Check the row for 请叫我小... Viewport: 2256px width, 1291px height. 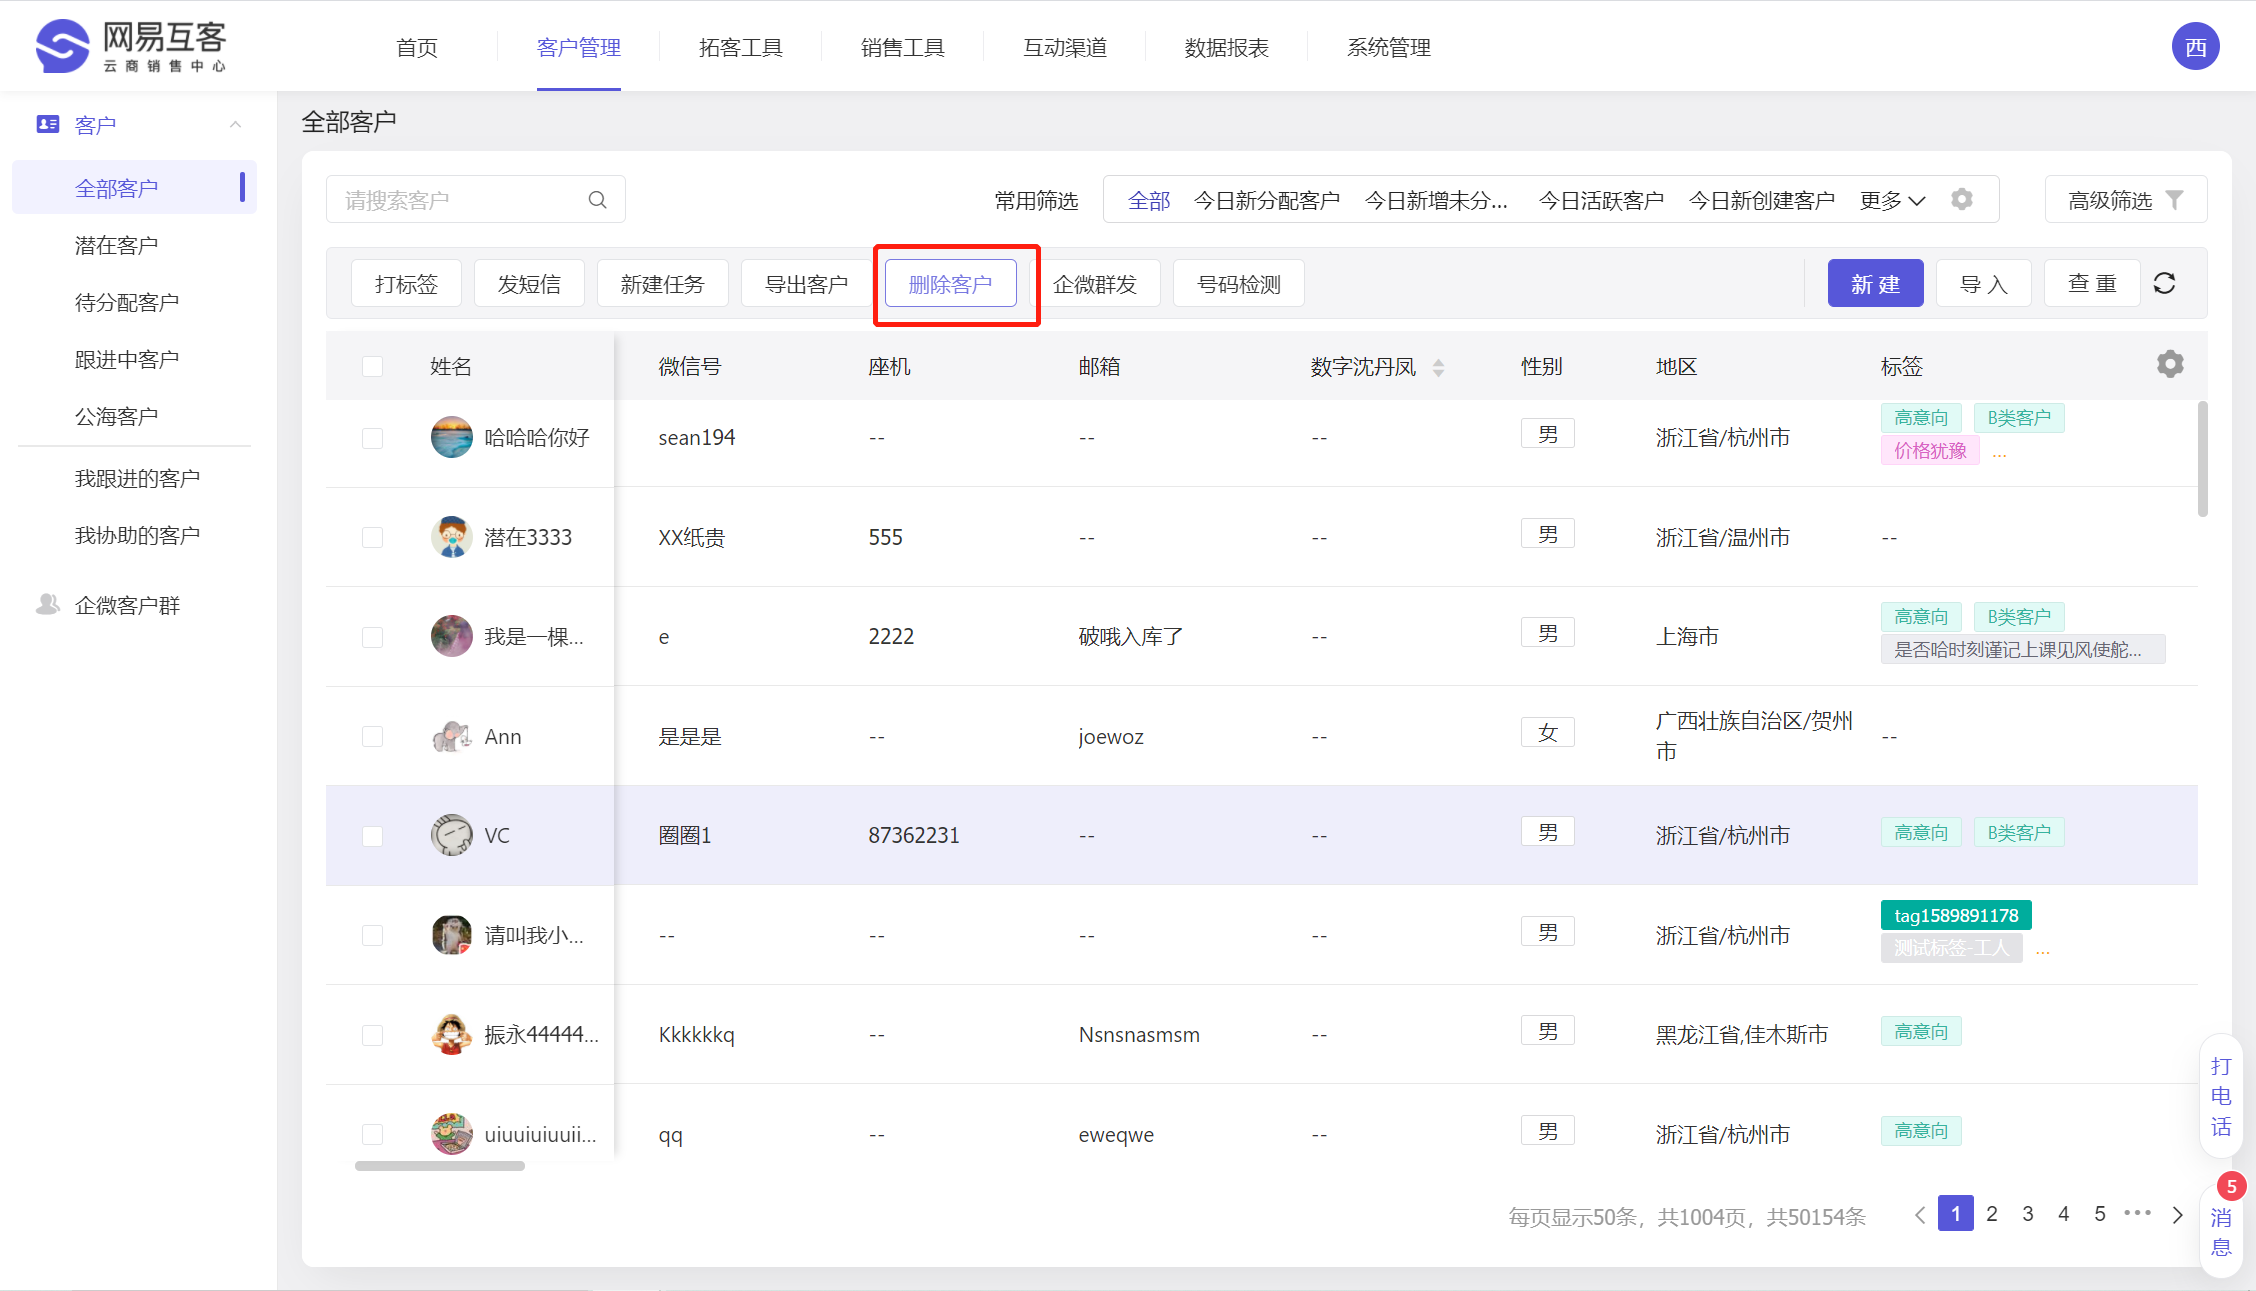pyautogui.click(x=372, y=935)
